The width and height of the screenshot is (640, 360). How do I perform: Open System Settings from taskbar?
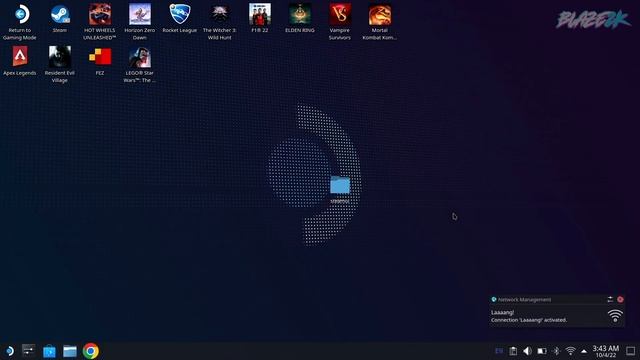[29, 351]
